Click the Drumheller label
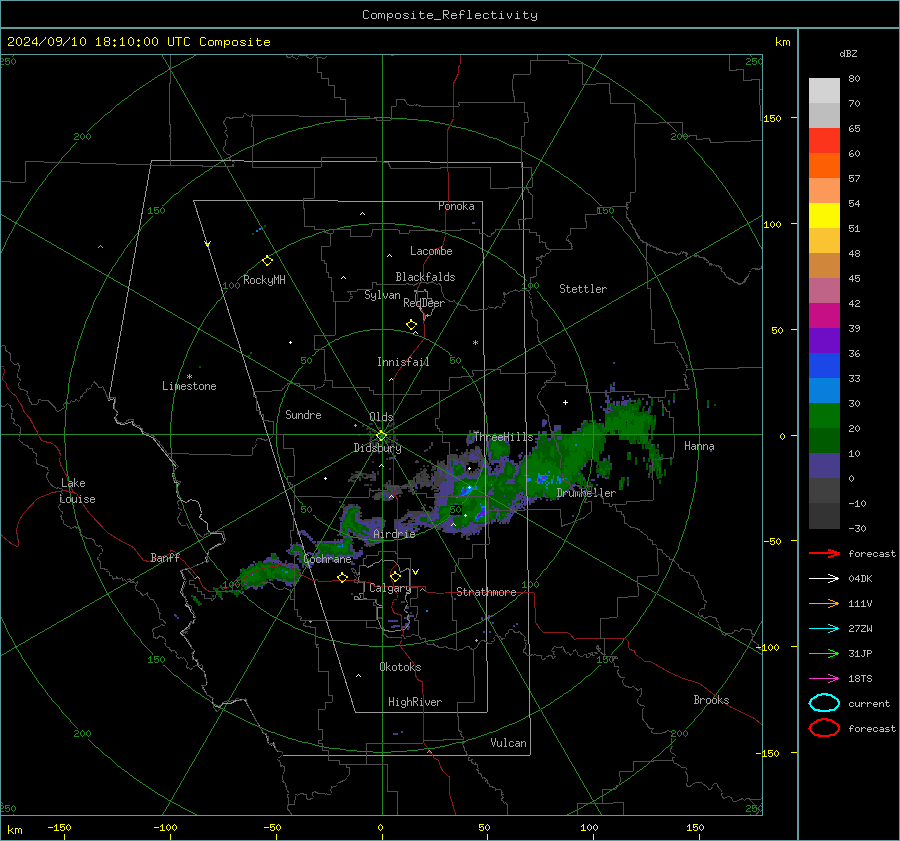The width and height of the screenshot is (900, 841). (x=586, y=493)
